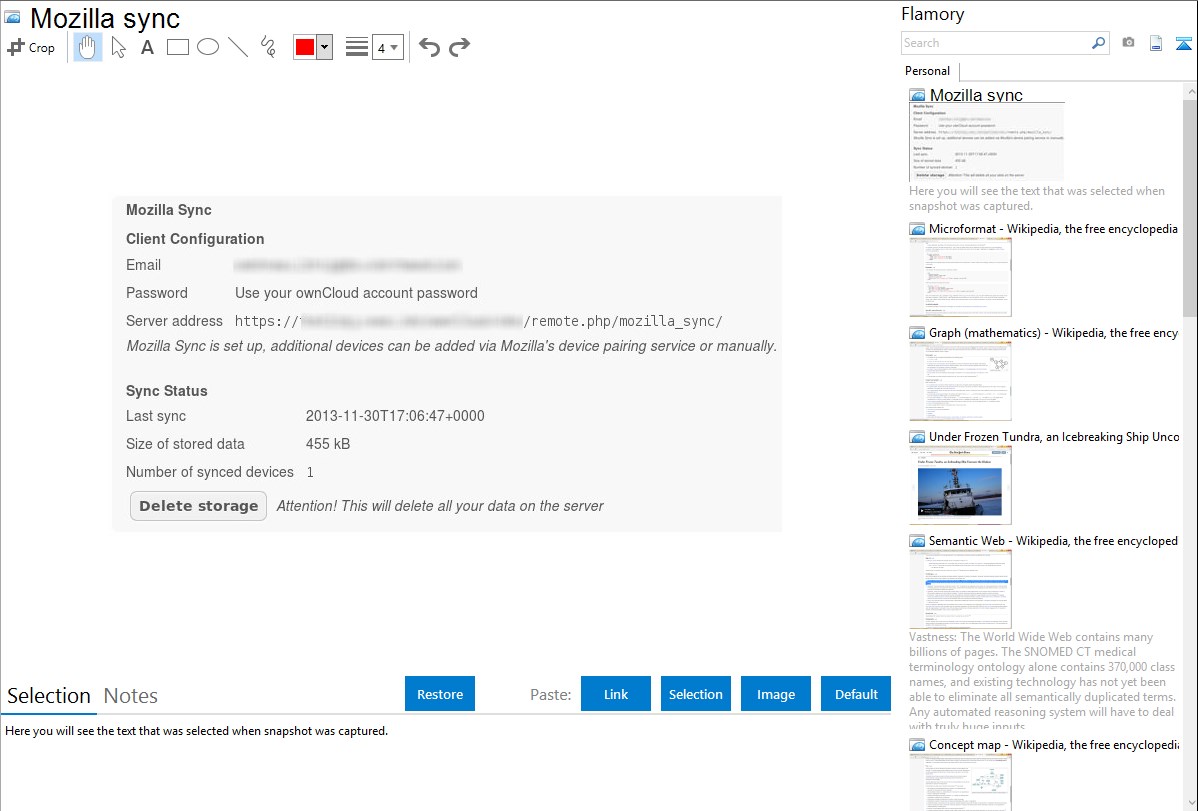The image size is (1198, 811).
Task: Open the line width 4 dropdown
Action: (388, 47)
